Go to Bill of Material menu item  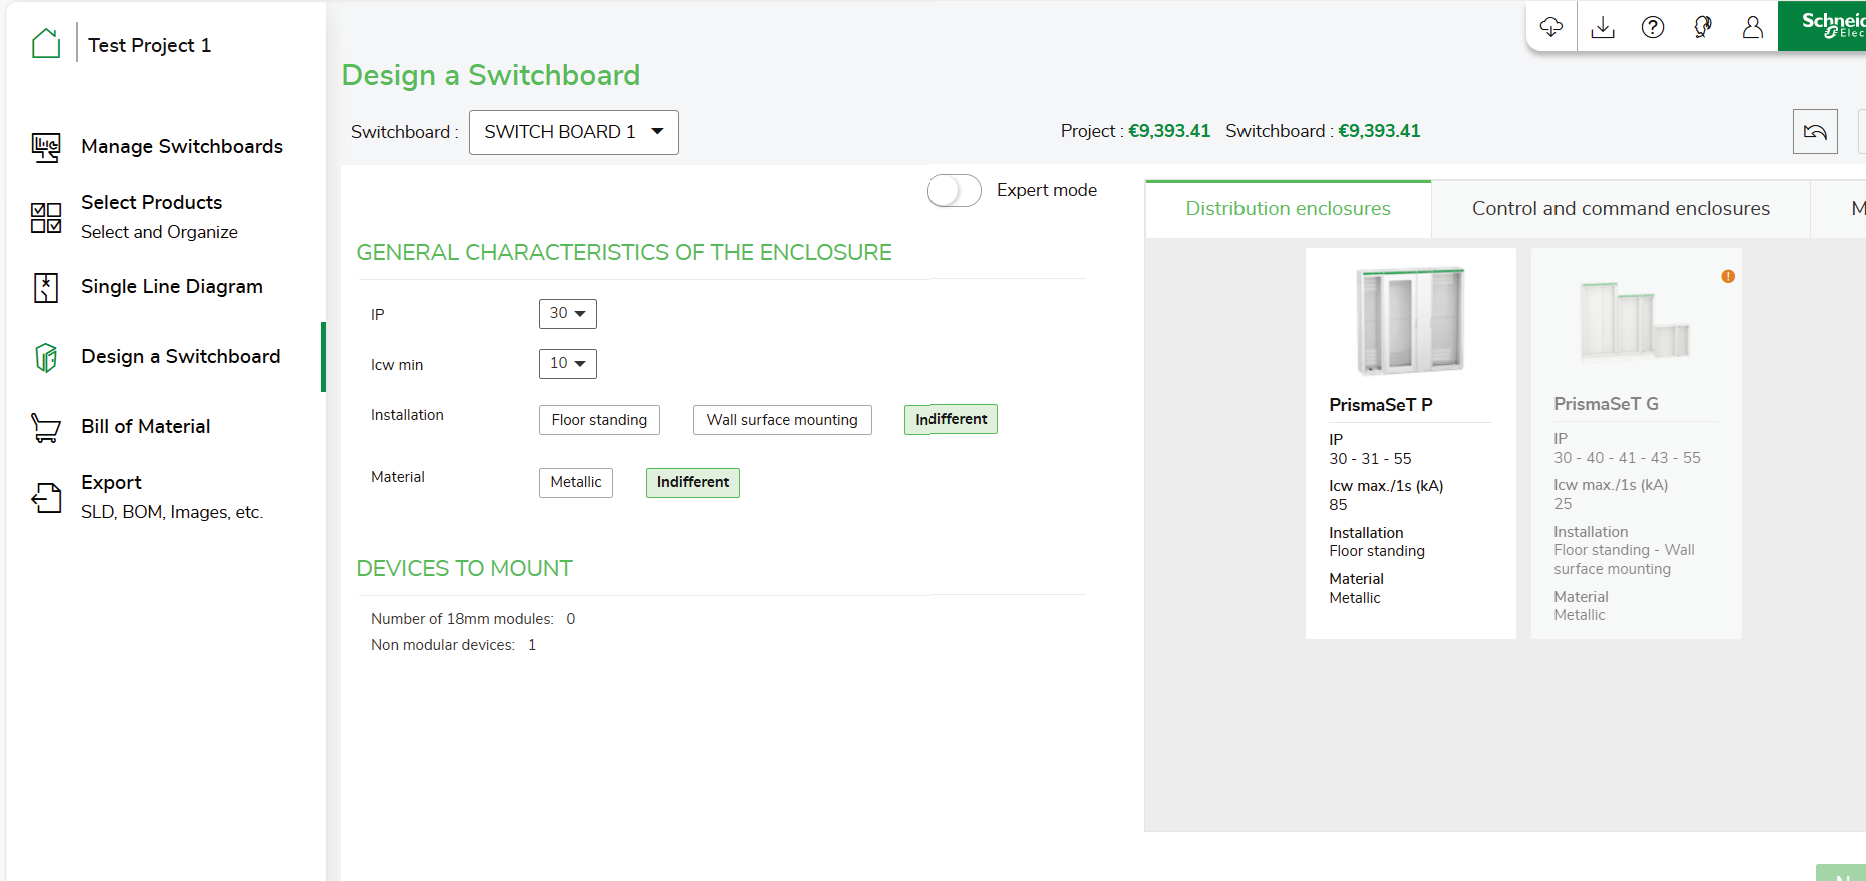(146, 427)
